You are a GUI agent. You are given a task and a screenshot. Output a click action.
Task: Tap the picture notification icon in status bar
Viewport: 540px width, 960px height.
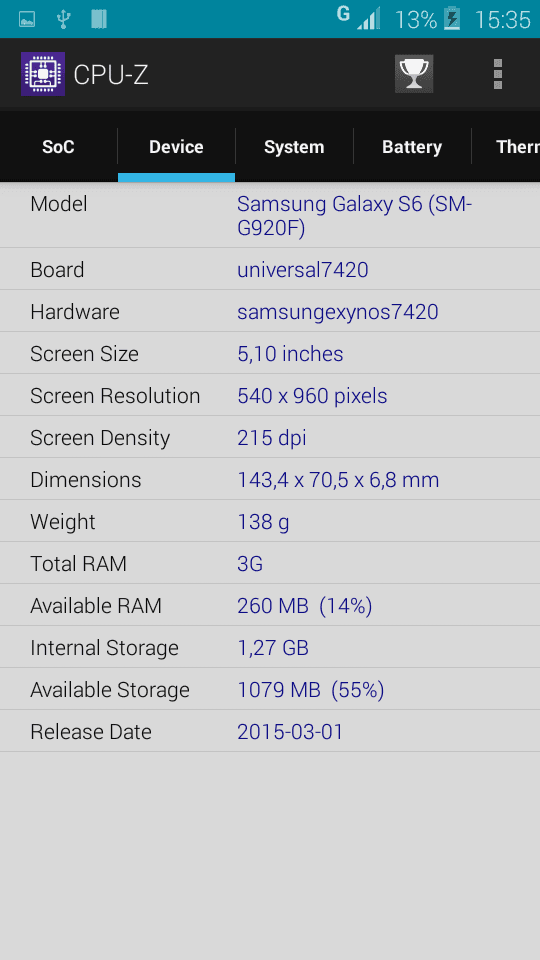(x=27, y=20)
